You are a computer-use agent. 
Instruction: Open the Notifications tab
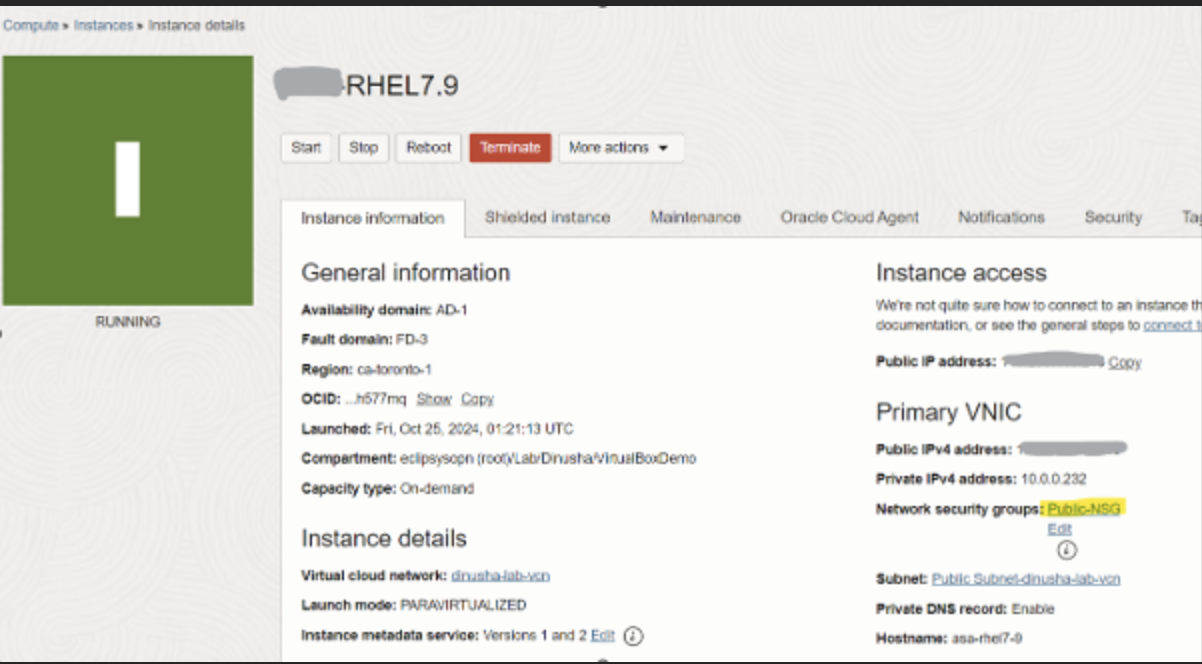tap(1001, 217)
